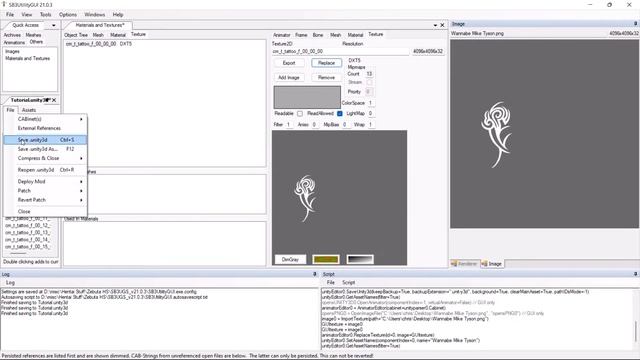Choose Save .unity3d from File menu
This screenshot has height=360, width=640.
tap(45, 140)
